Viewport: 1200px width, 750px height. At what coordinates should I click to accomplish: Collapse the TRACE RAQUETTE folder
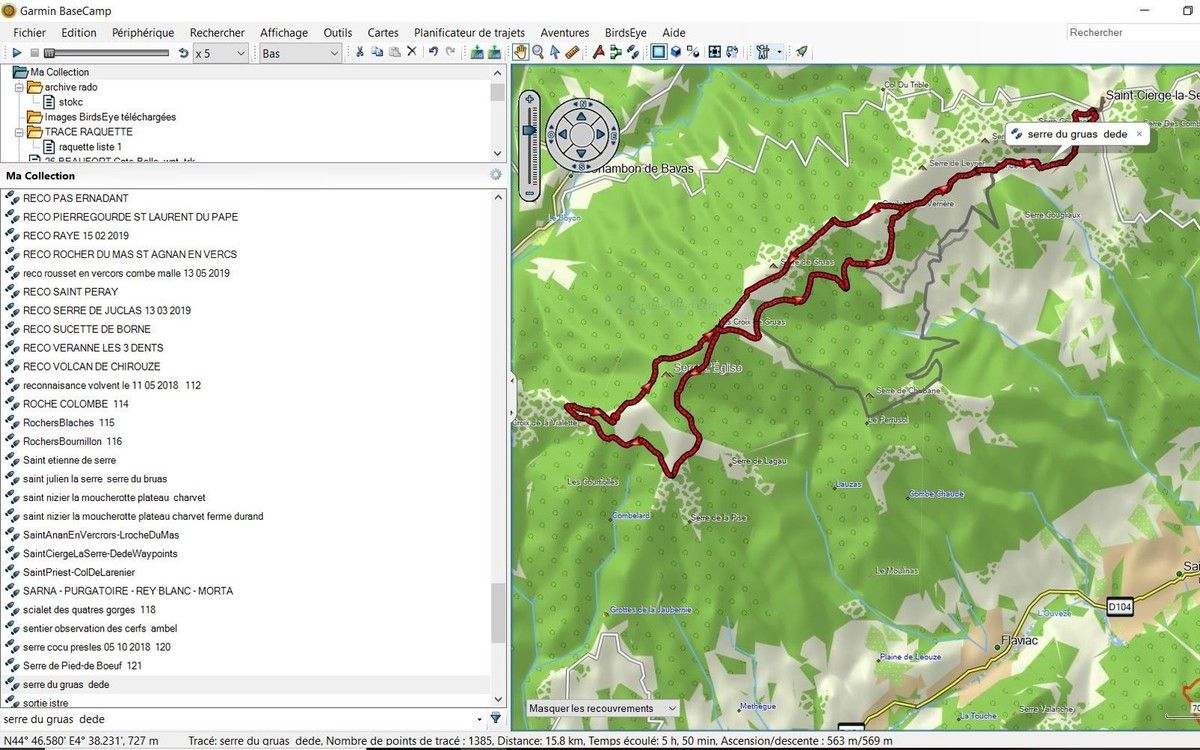point(19,132)
